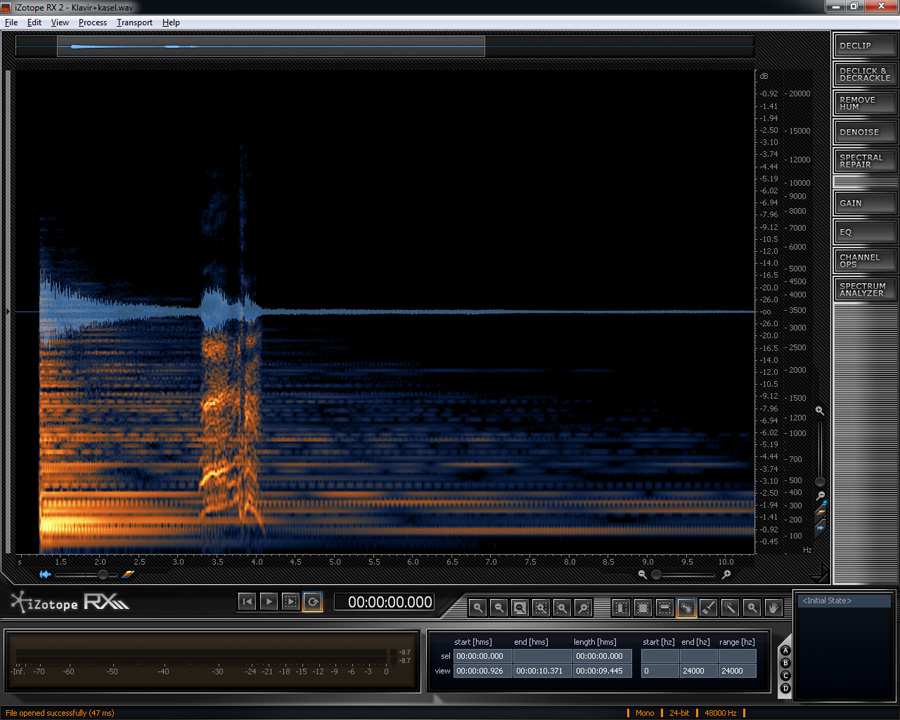900x720 pixels.
Task: Click the play selection button
Action: 291,601
